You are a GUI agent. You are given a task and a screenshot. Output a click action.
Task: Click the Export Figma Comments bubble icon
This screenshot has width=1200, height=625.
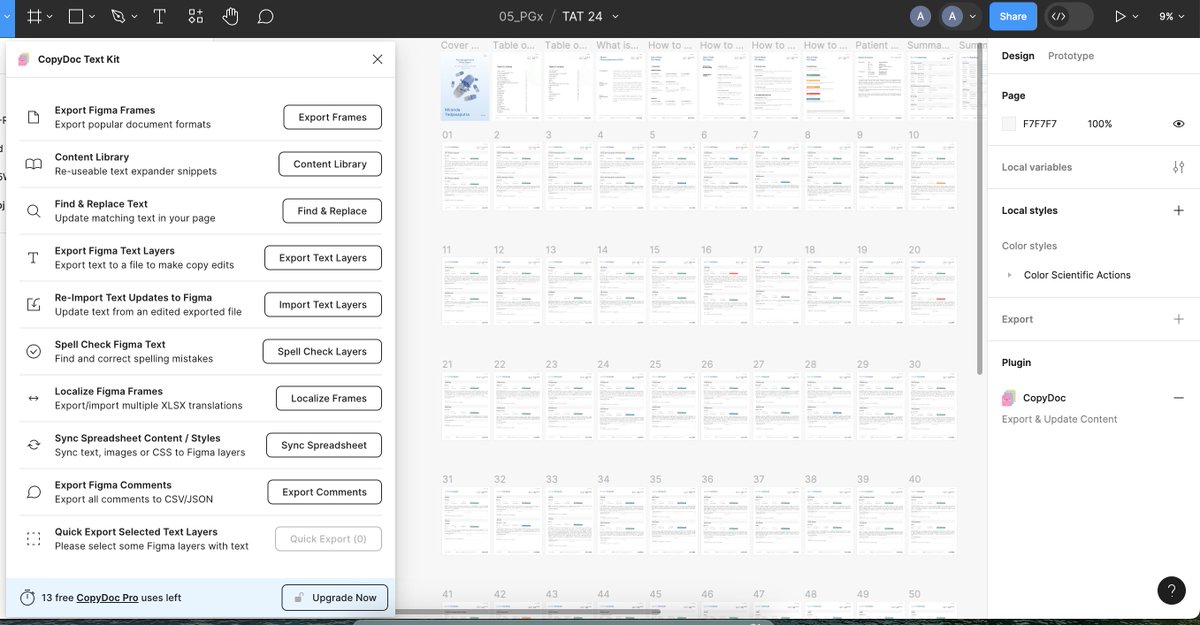pyautogui.click(x=33, y=492)
